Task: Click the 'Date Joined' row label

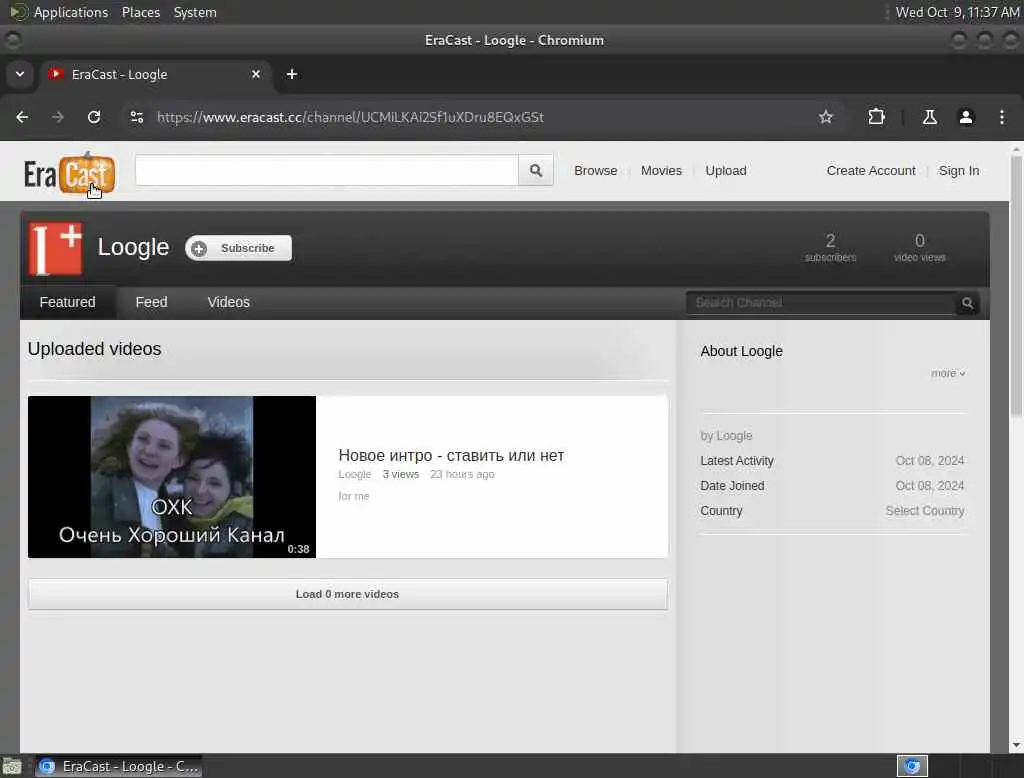Action: coord(732,485)
